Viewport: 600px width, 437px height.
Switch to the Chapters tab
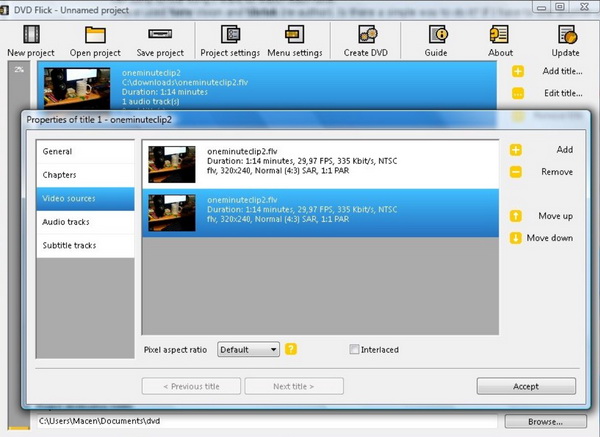pos(85,175)
